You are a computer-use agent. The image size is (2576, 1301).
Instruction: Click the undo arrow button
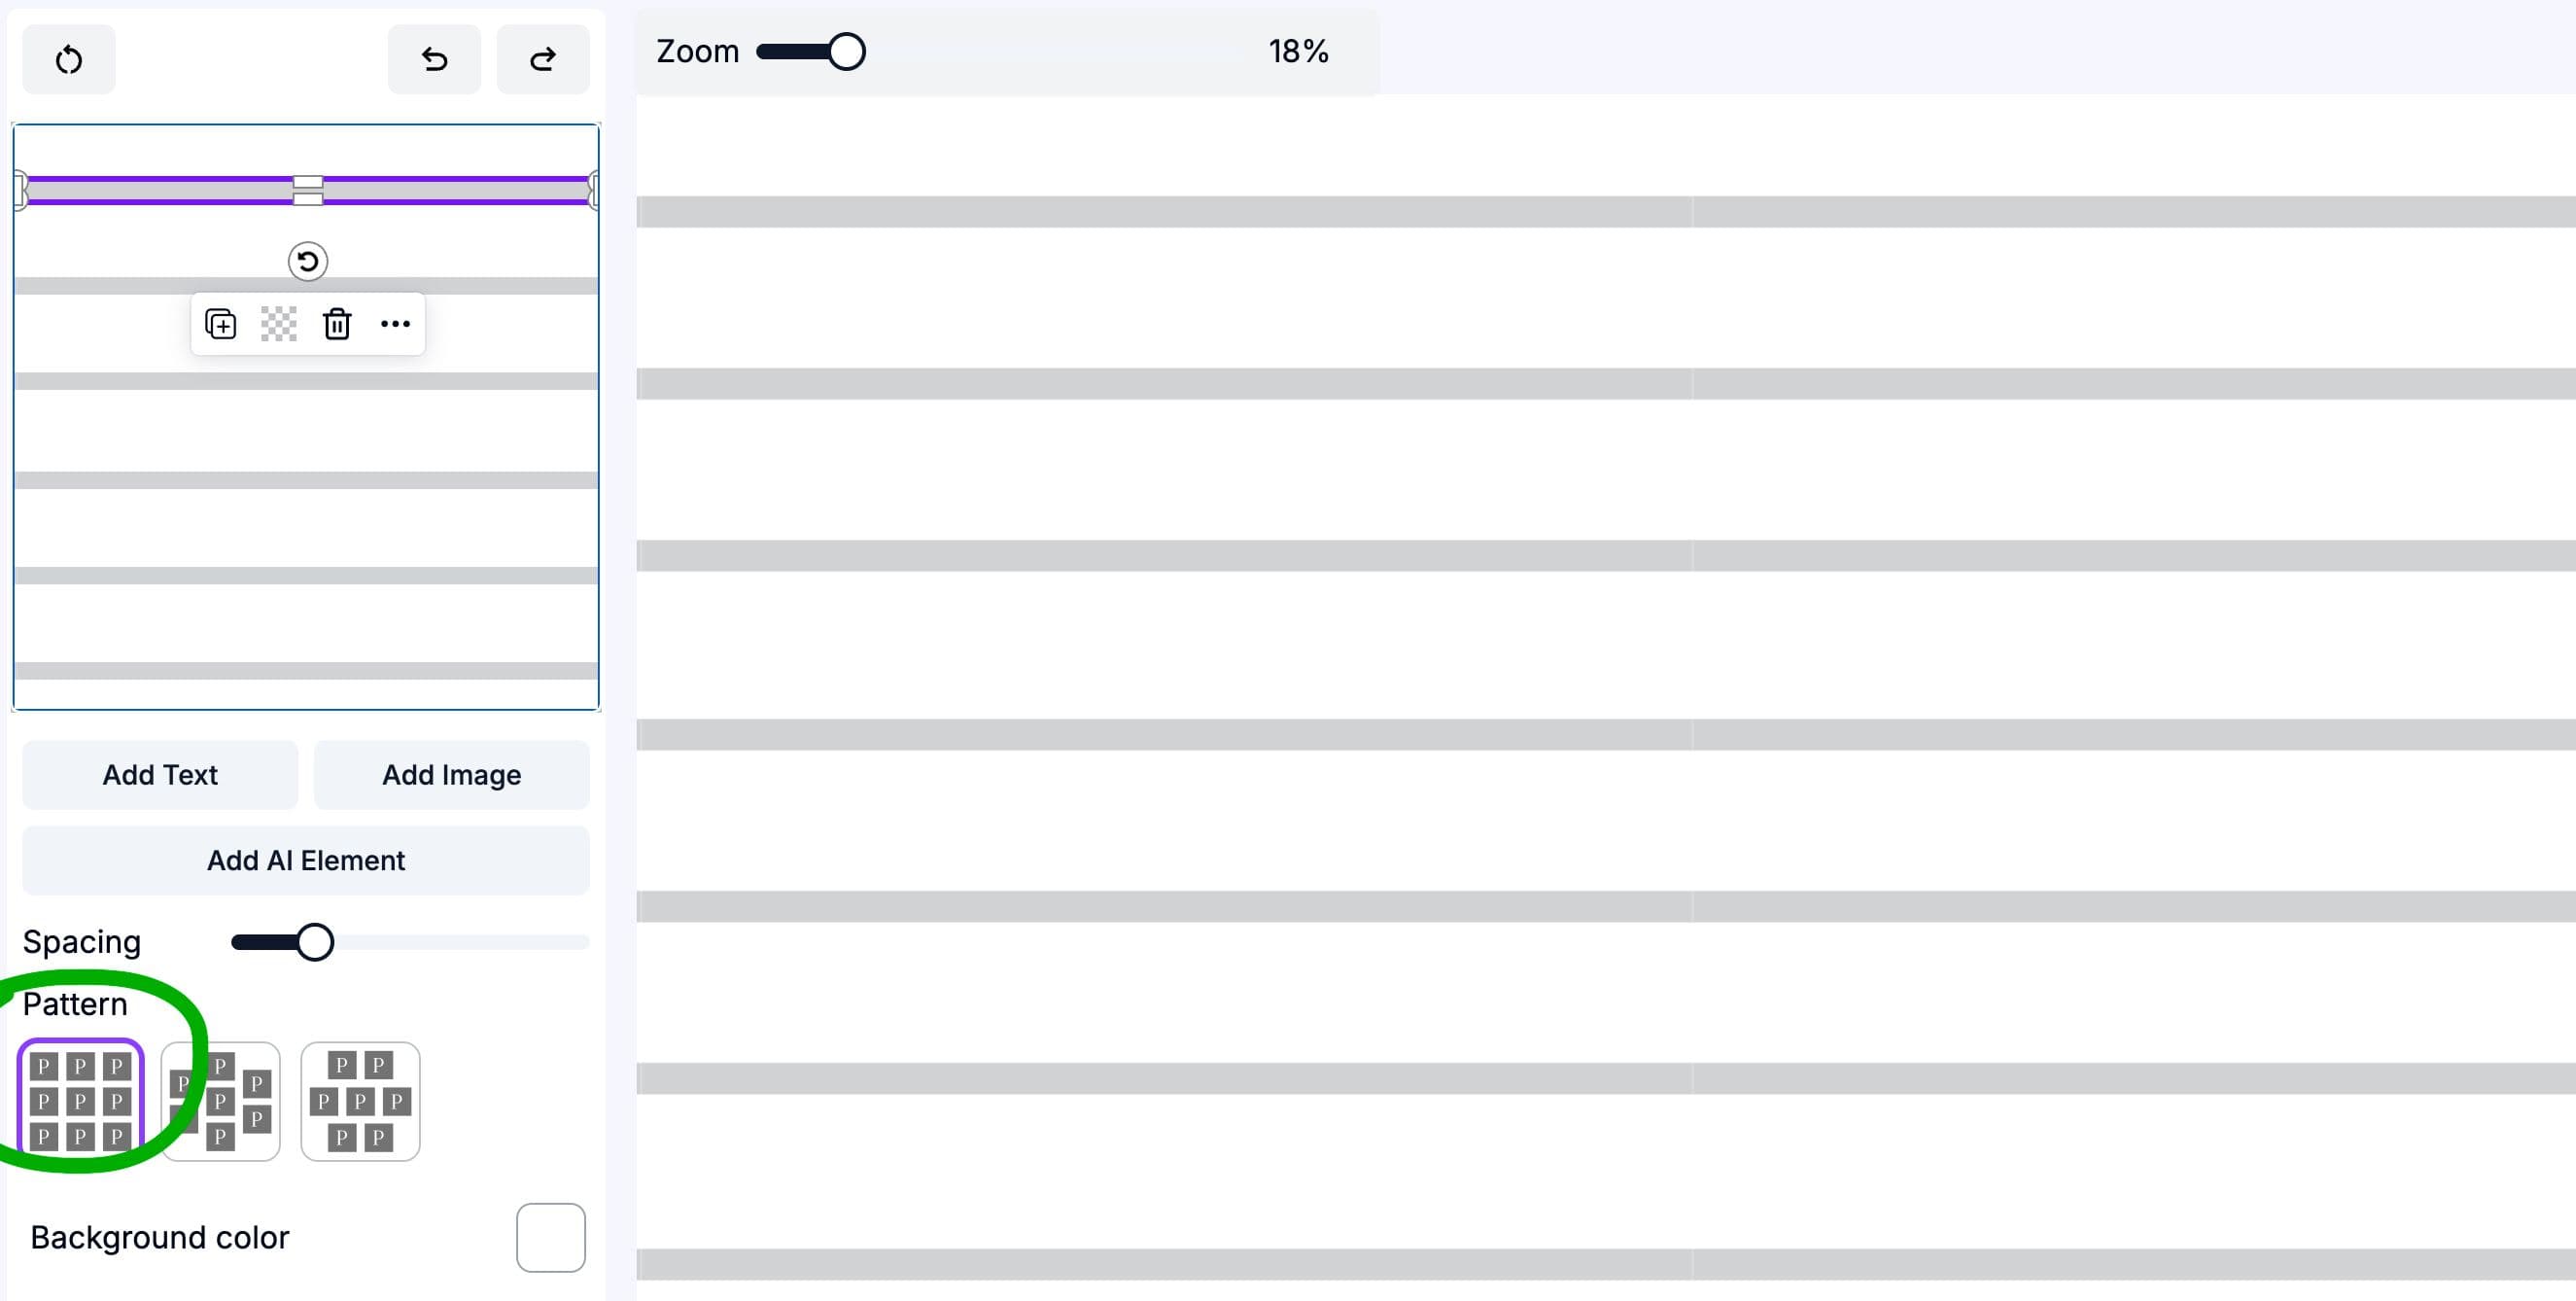point(434,60)
